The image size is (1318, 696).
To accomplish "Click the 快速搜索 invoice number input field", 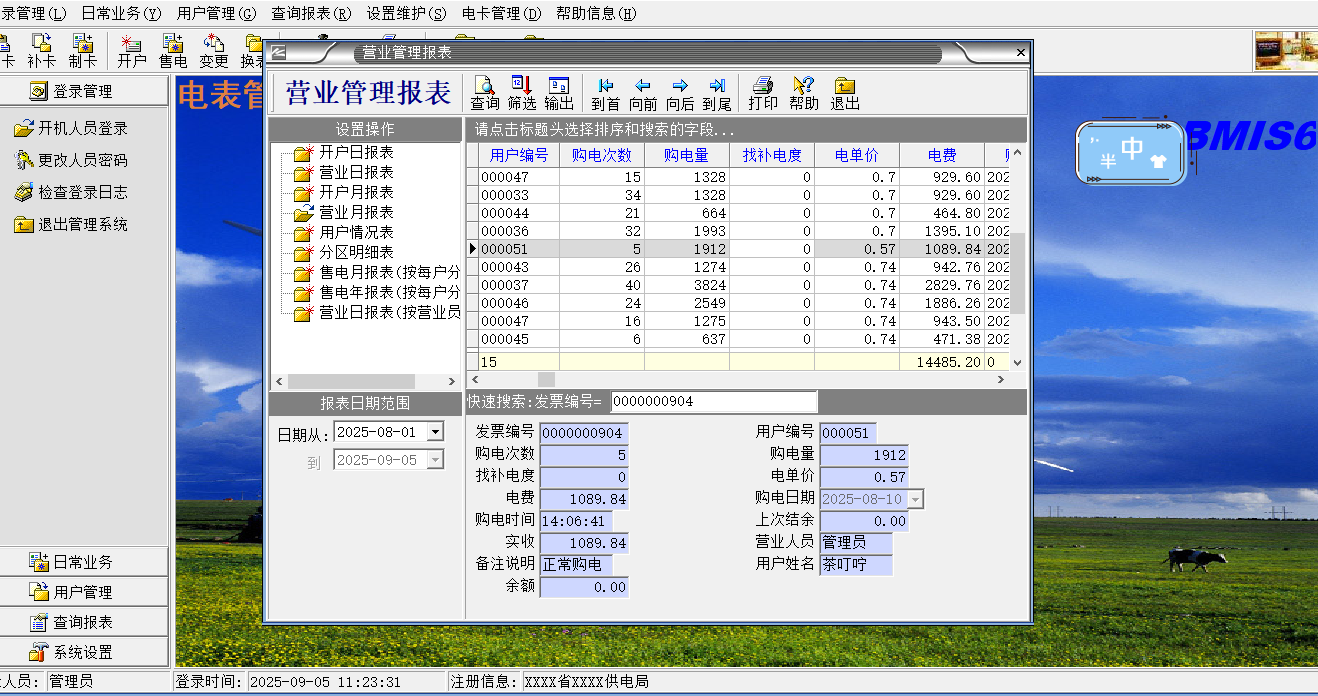I will point(713,401).
